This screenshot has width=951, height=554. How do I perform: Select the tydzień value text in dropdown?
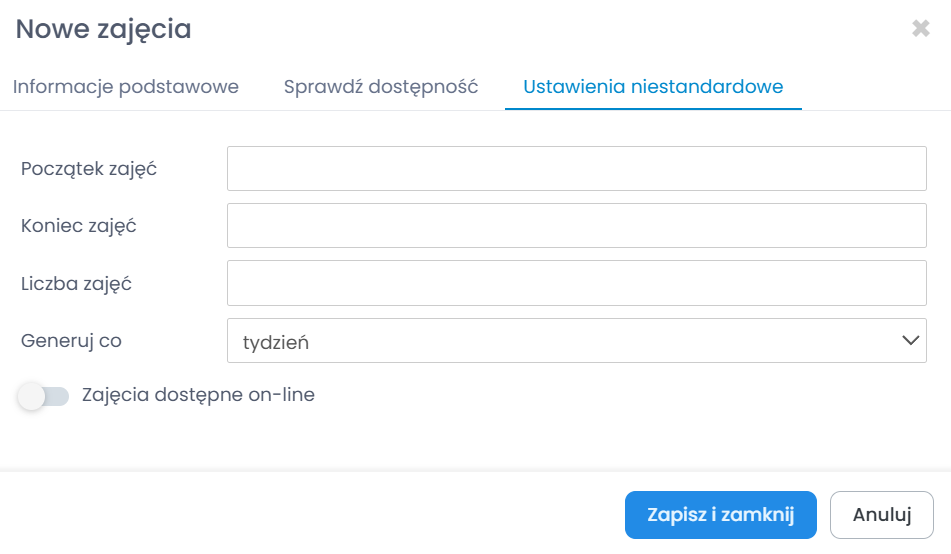(x=276, y=342)
